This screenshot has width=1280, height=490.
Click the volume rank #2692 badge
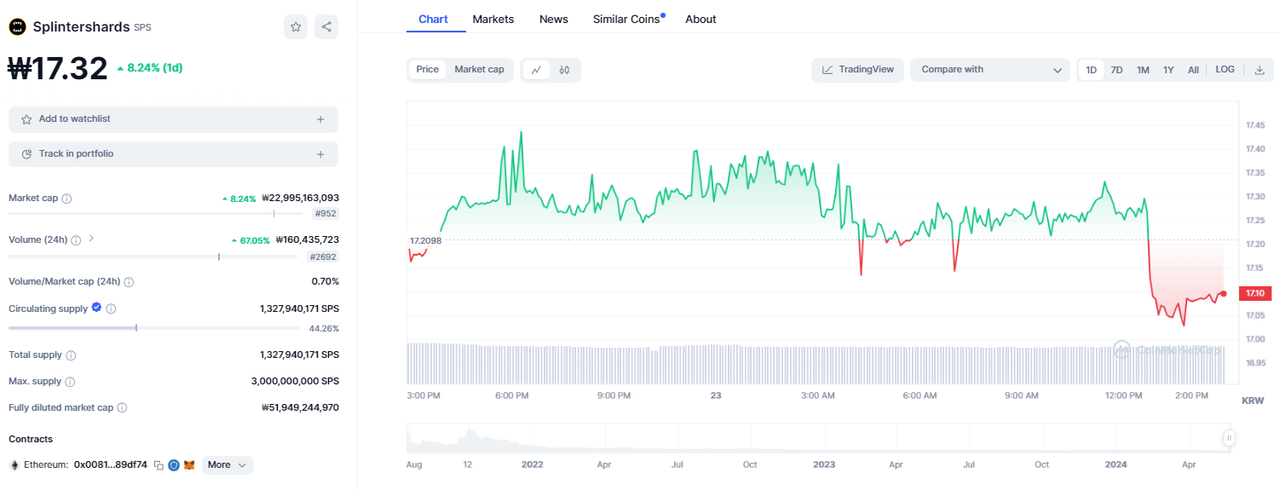[x=323, y=257]
